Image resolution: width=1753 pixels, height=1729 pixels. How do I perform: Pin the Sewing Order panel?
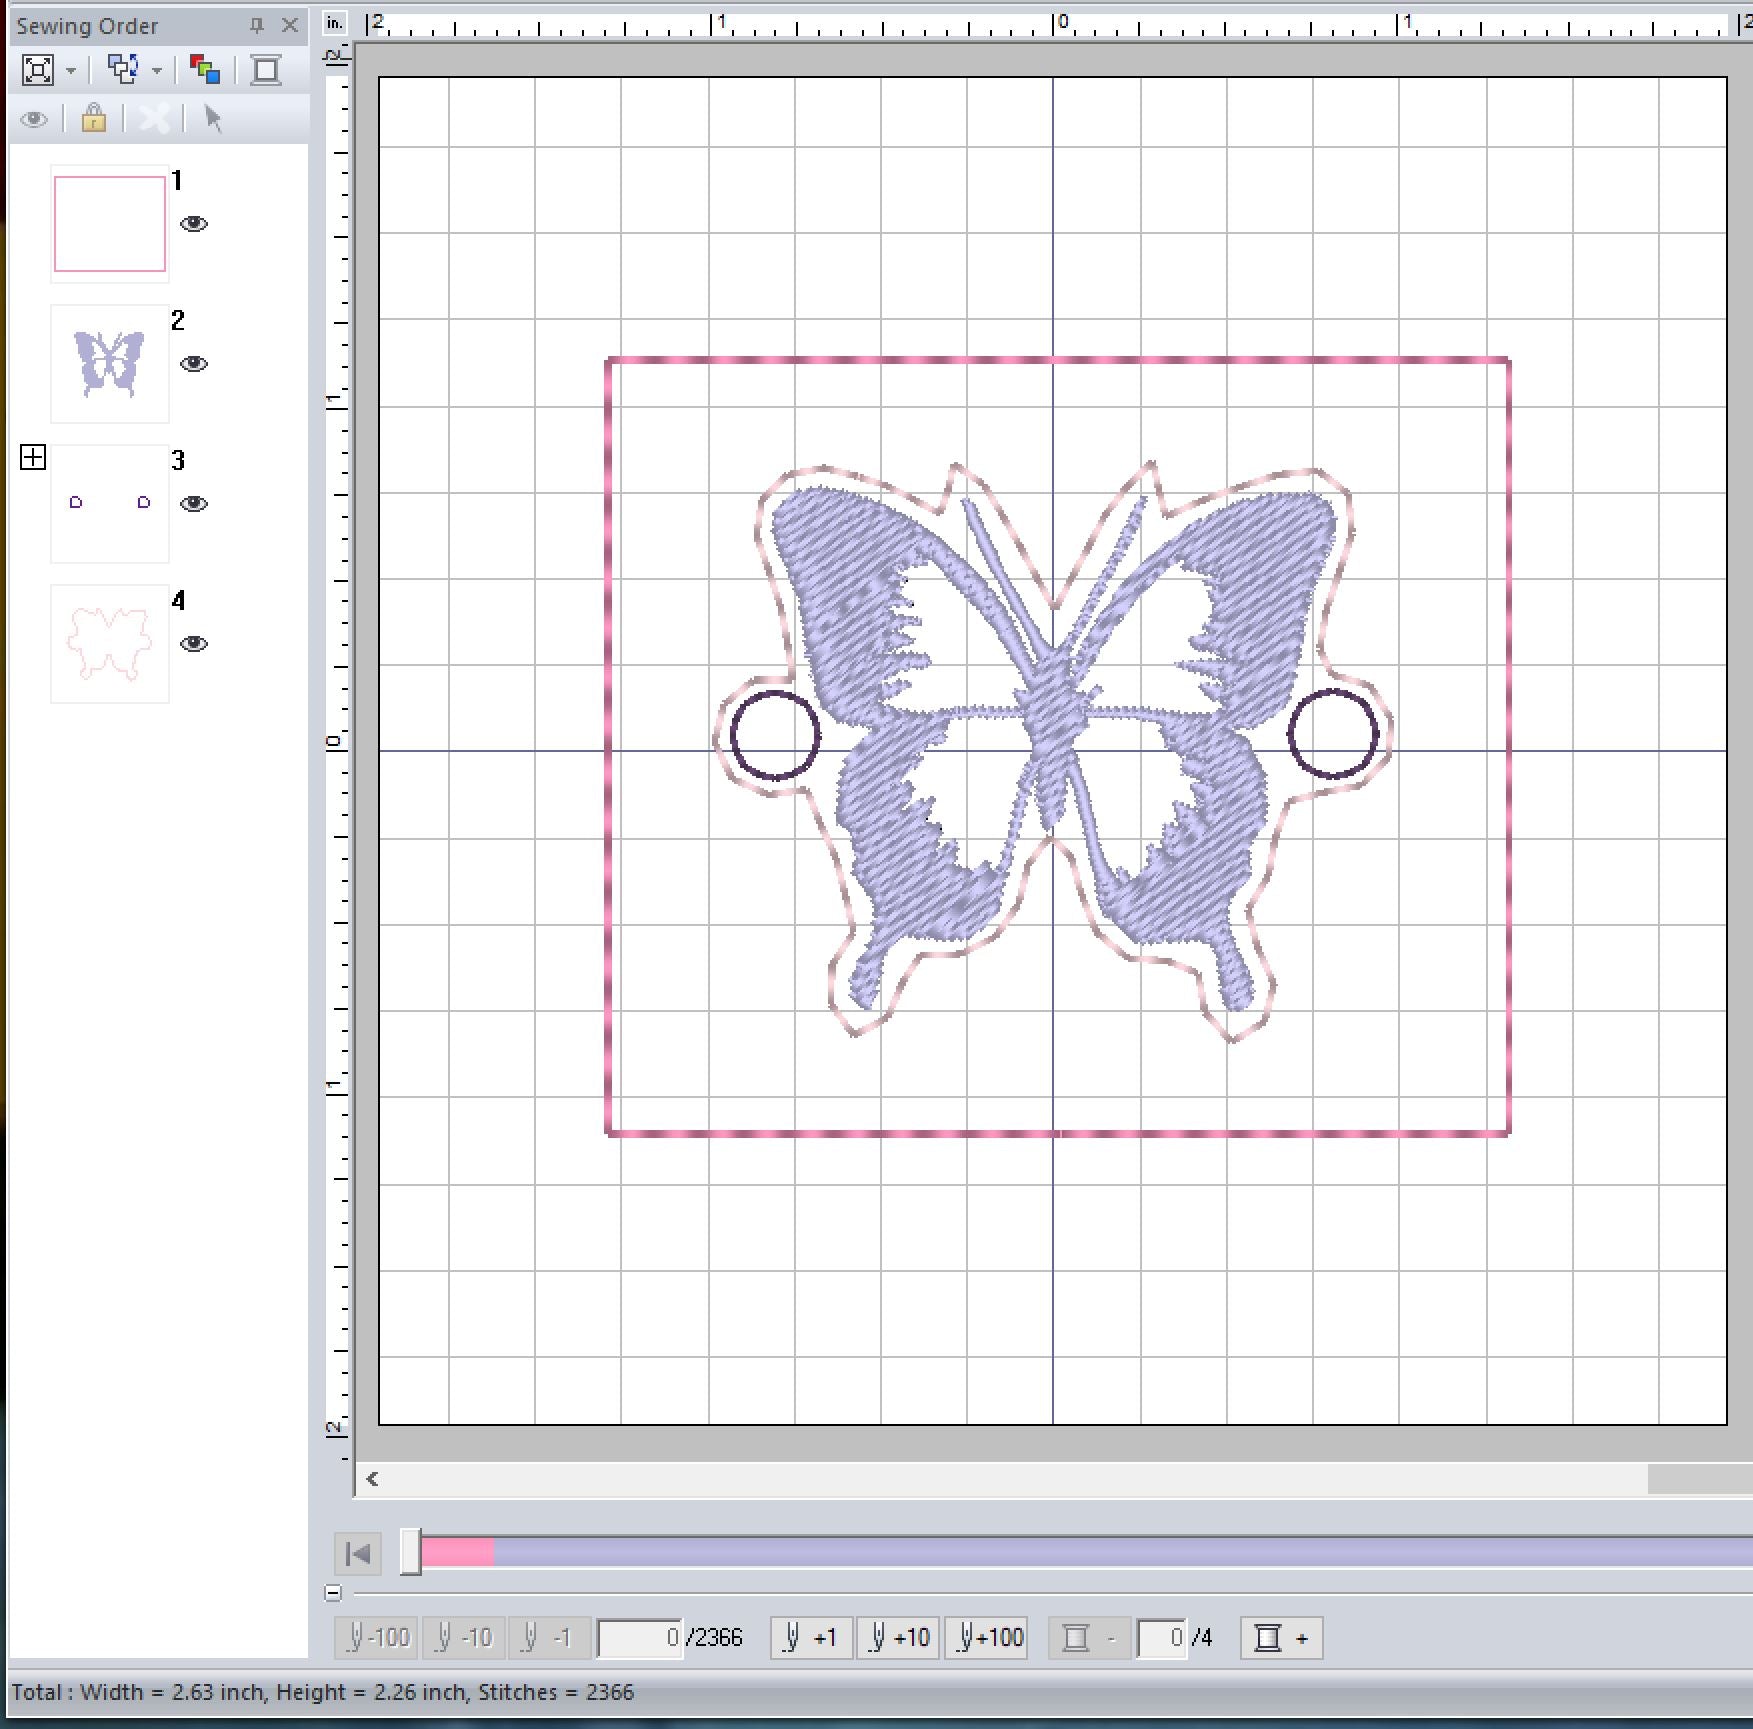[x=257, y=26]
